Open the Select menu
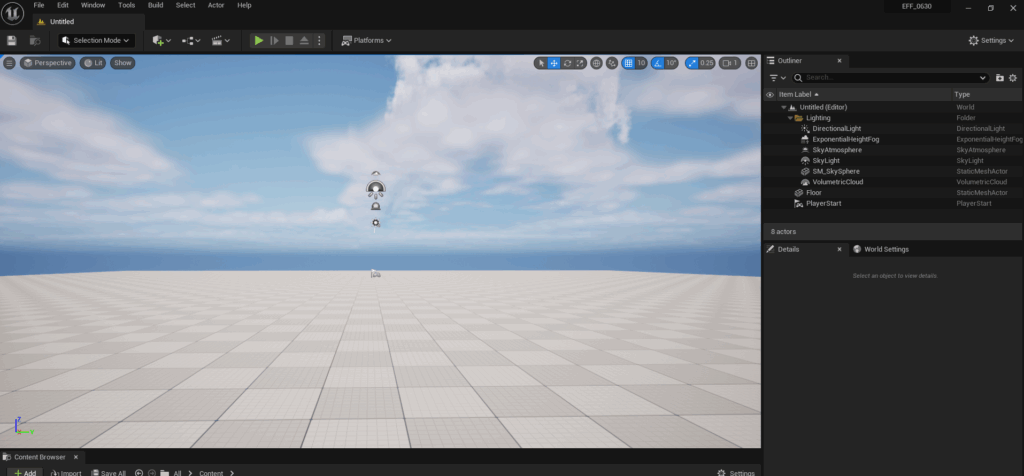 click(185, 5)
